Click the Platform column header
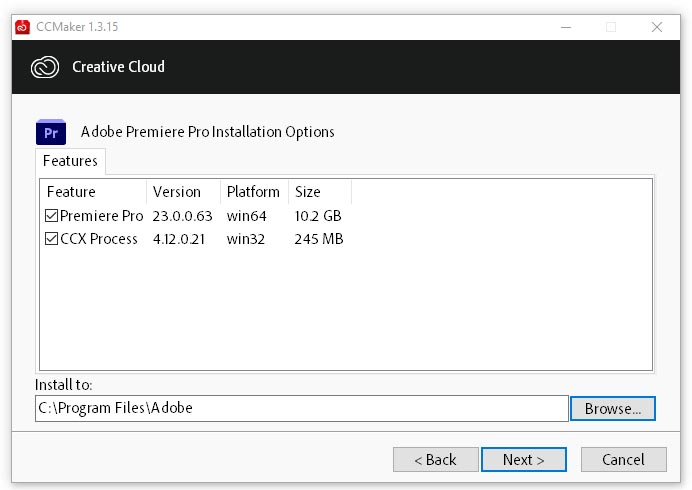 point(255,192)
